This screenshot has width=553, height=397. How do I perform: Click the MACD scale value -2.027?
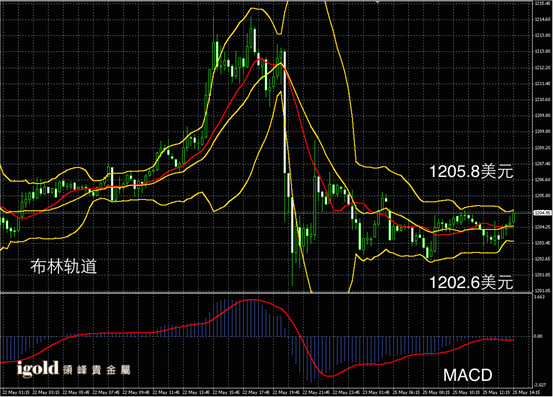(x=540, y=385)
